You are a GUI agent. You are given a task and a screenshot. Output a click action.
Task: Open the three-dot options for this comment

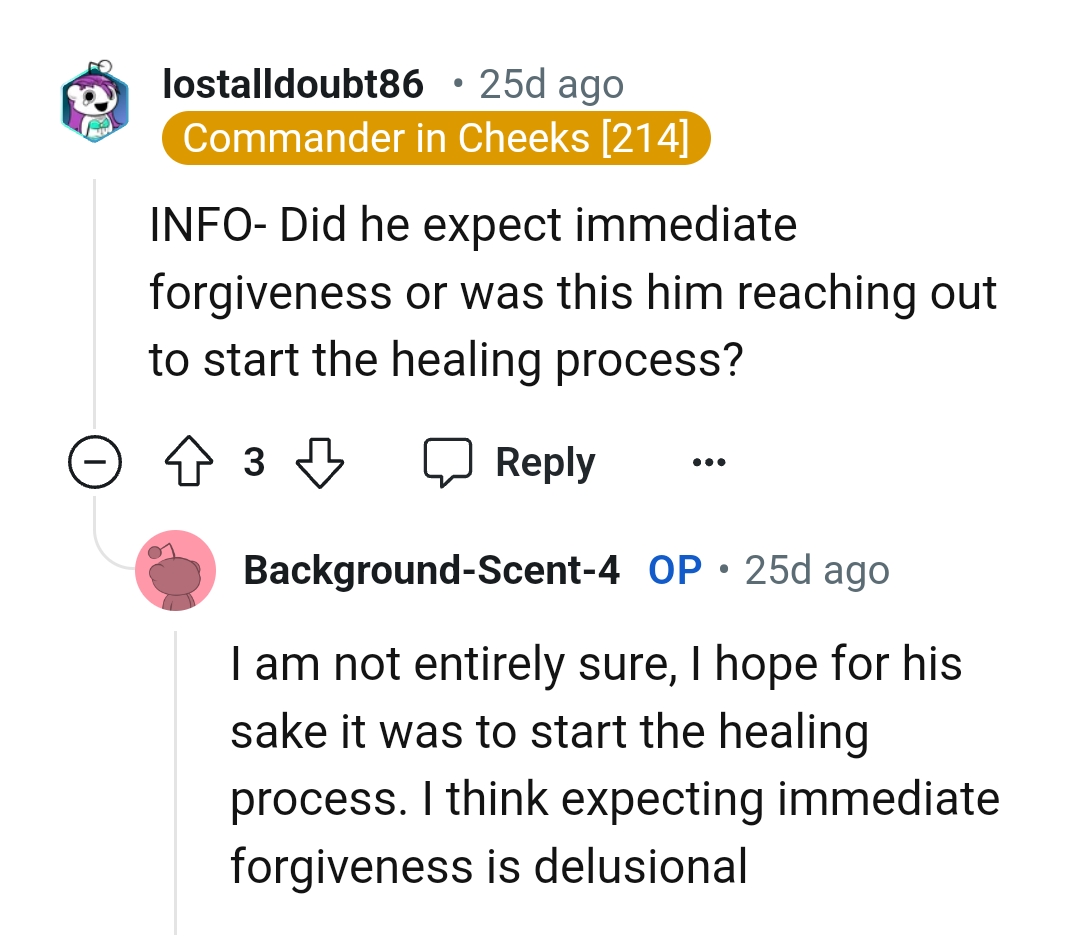709,461
